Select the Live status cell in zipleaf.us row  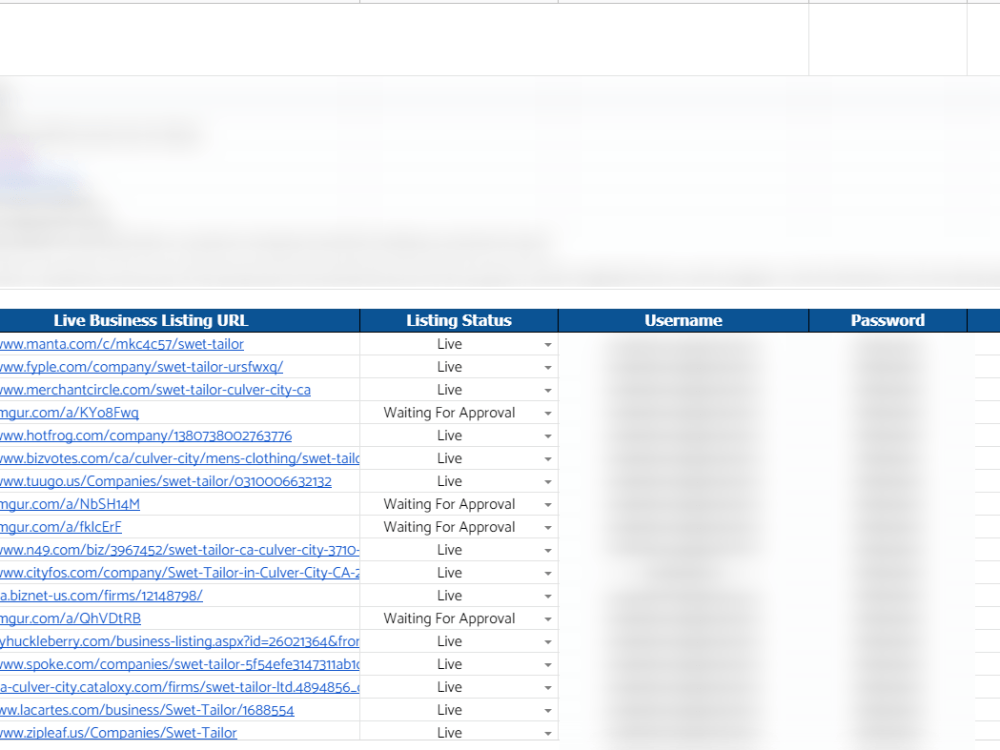point(459,733)
